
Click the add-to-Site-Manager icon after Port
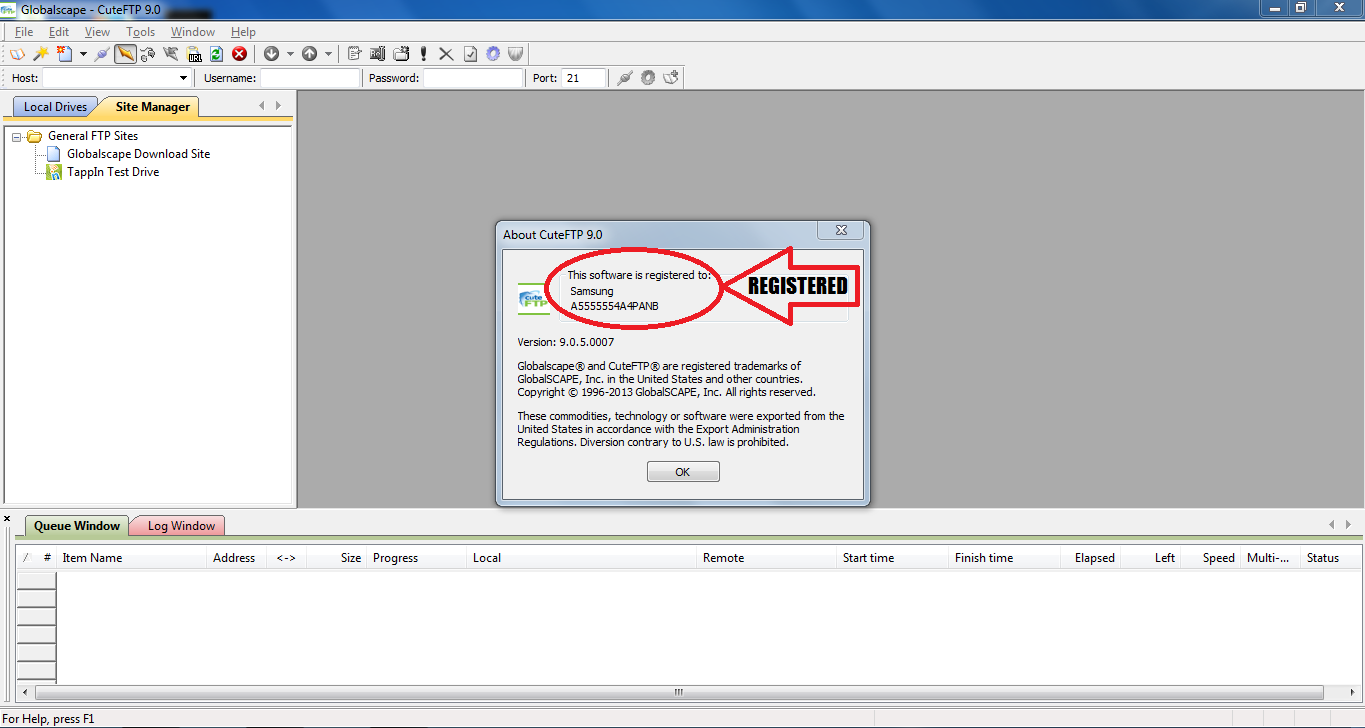click(x=671, y=78)
